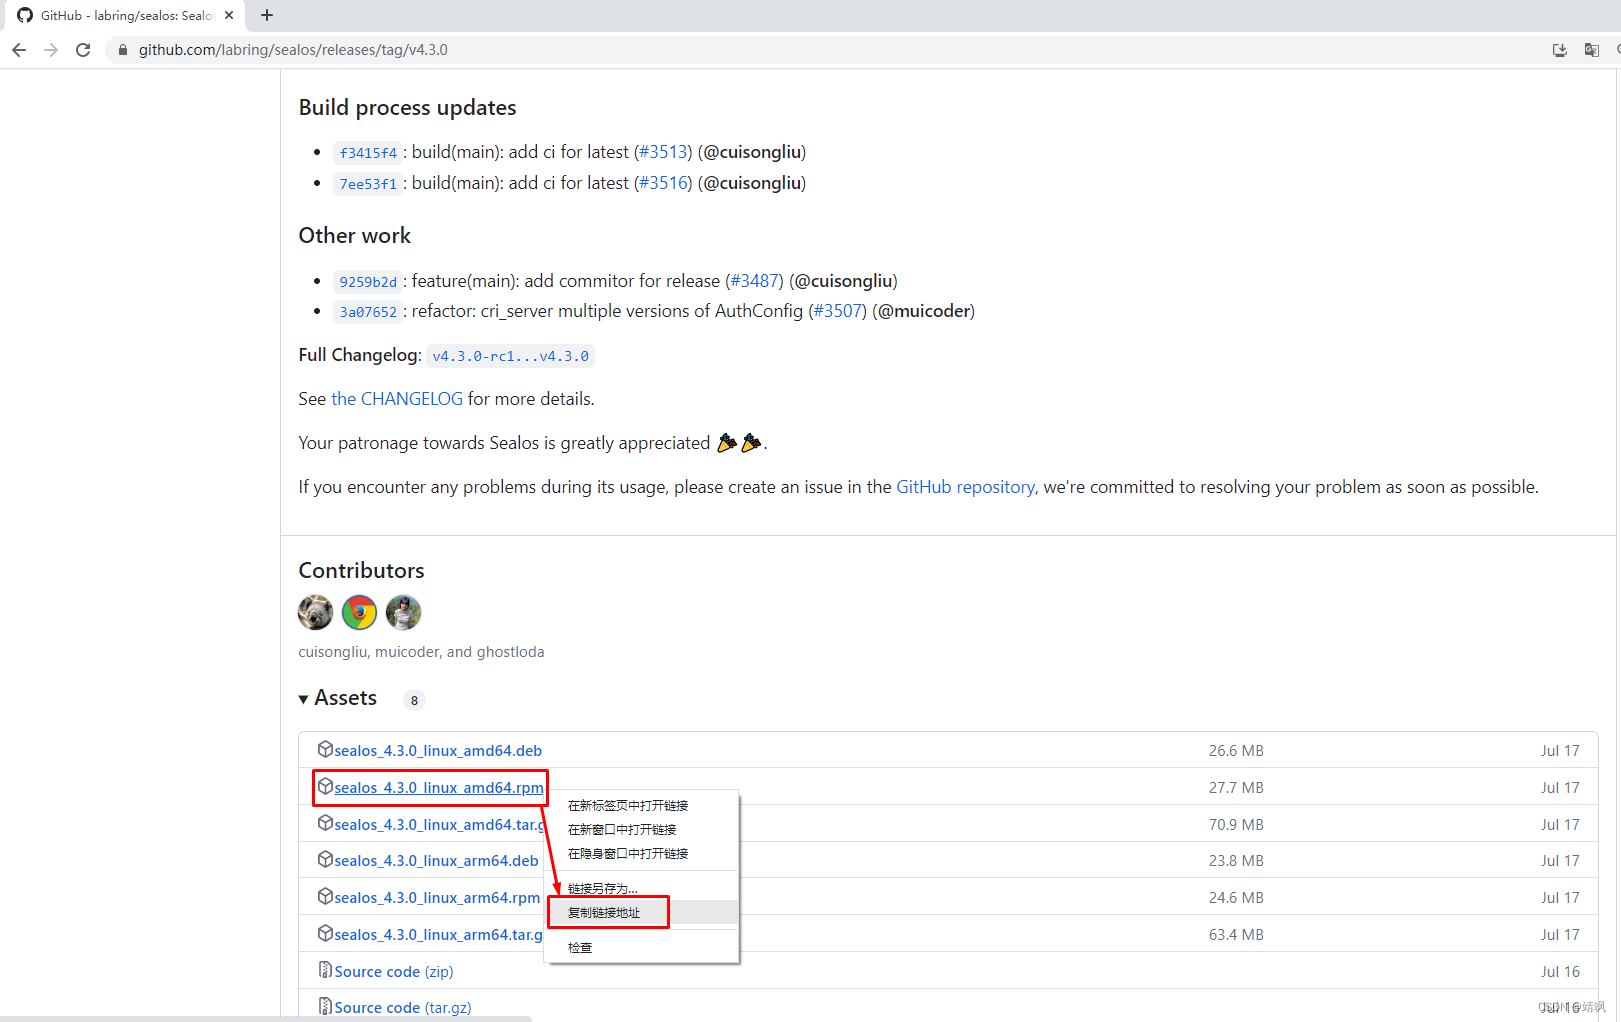The image size is (1621, 1022).
Task: Click package icon of arm64.rpm asset
Action: (x=325, y=896)
